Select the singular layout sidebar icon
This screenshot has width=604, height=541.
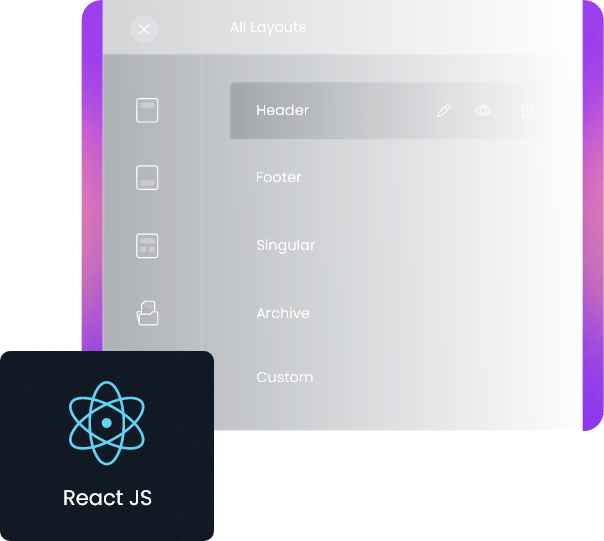[147, 246]
